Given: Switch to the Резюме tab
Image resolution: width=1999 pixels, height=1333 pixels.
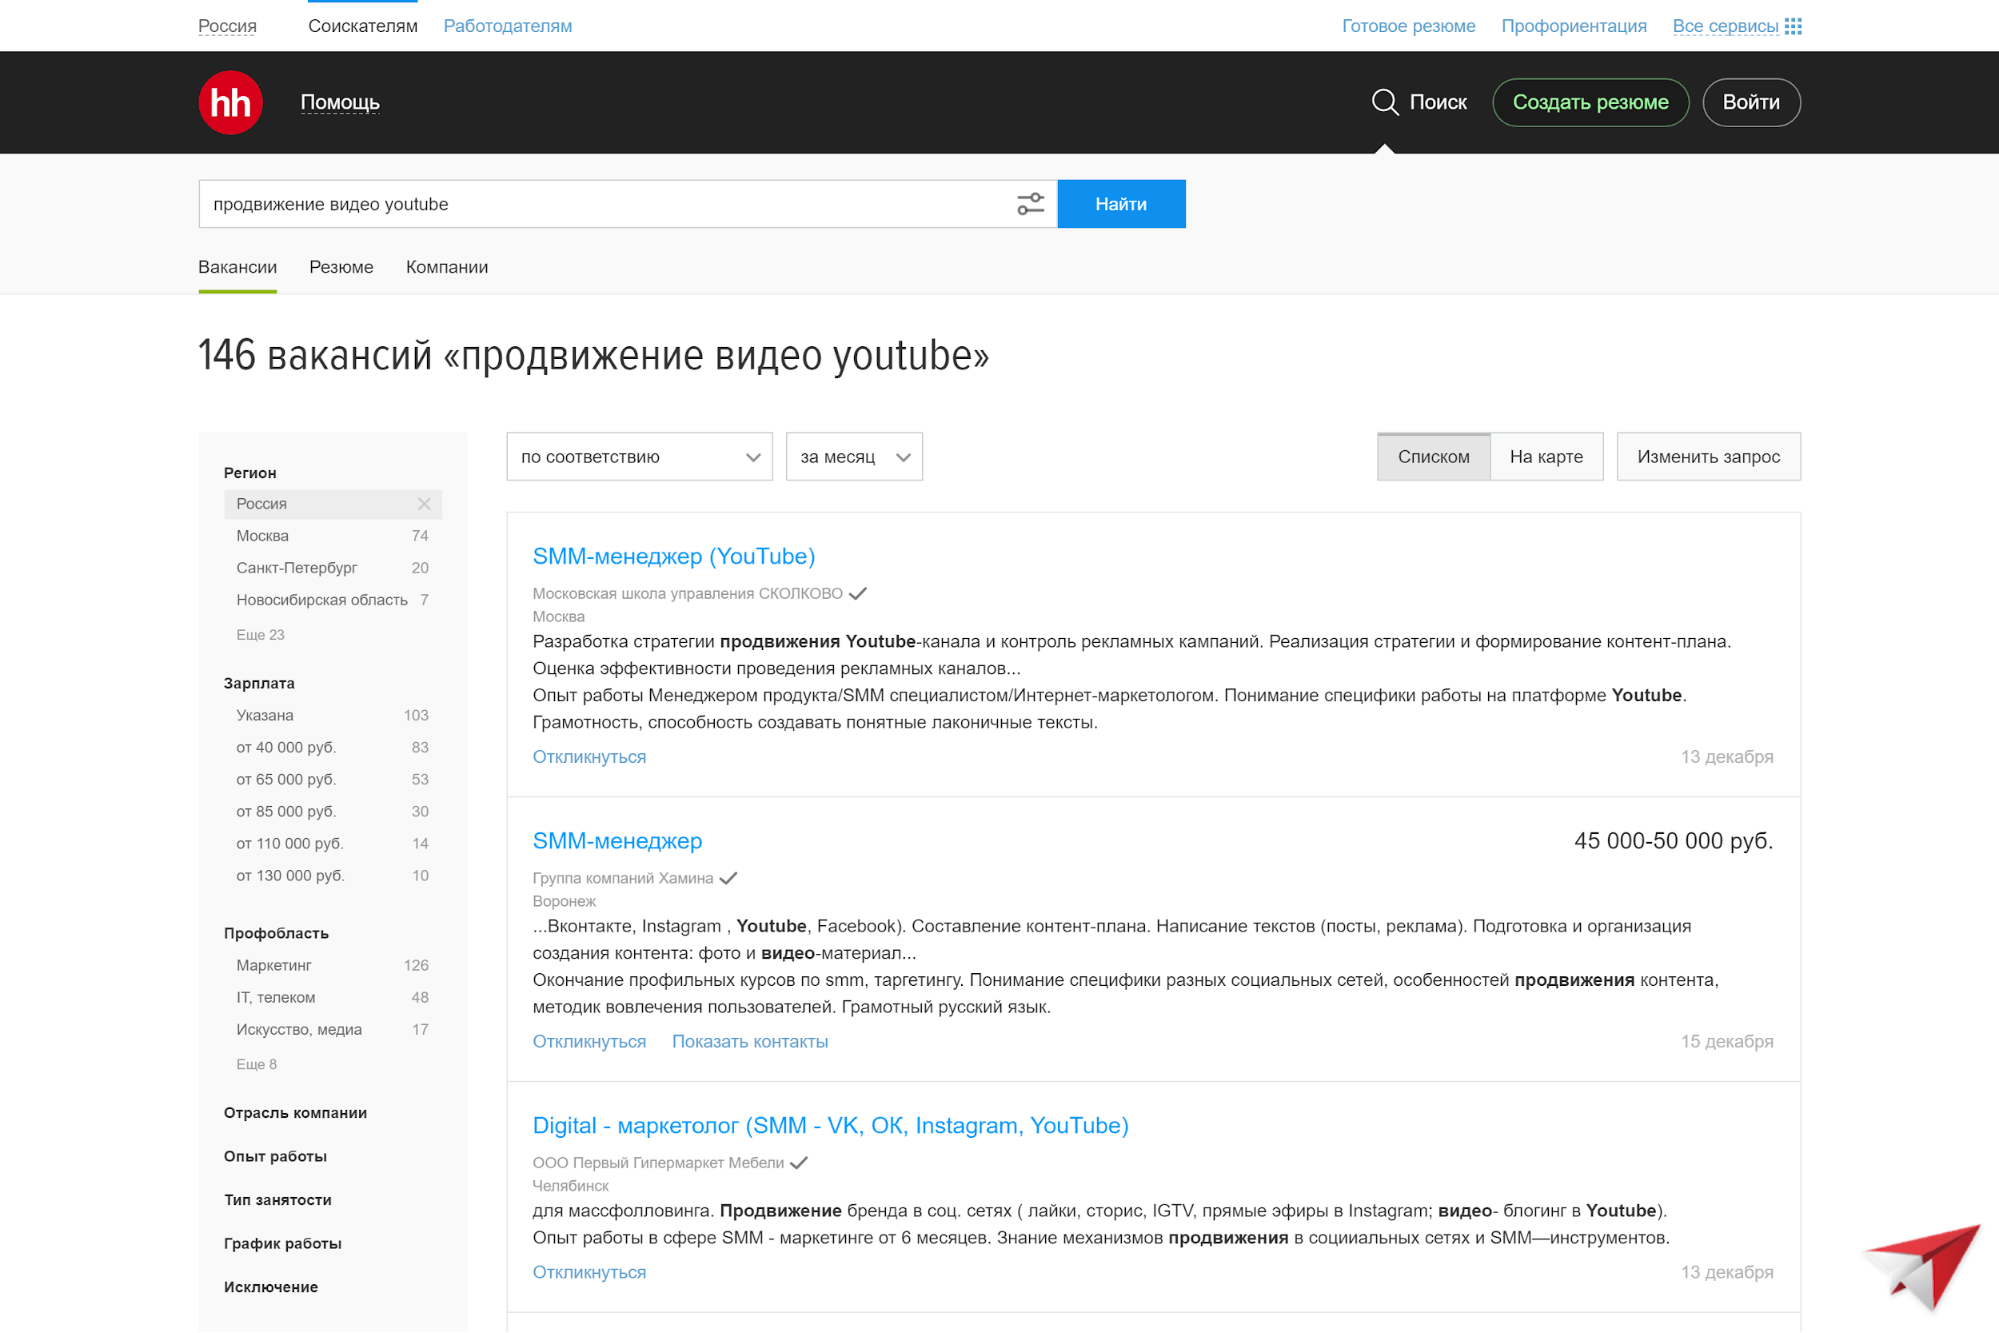Looking at the screenshot, I should click(341, 267).
